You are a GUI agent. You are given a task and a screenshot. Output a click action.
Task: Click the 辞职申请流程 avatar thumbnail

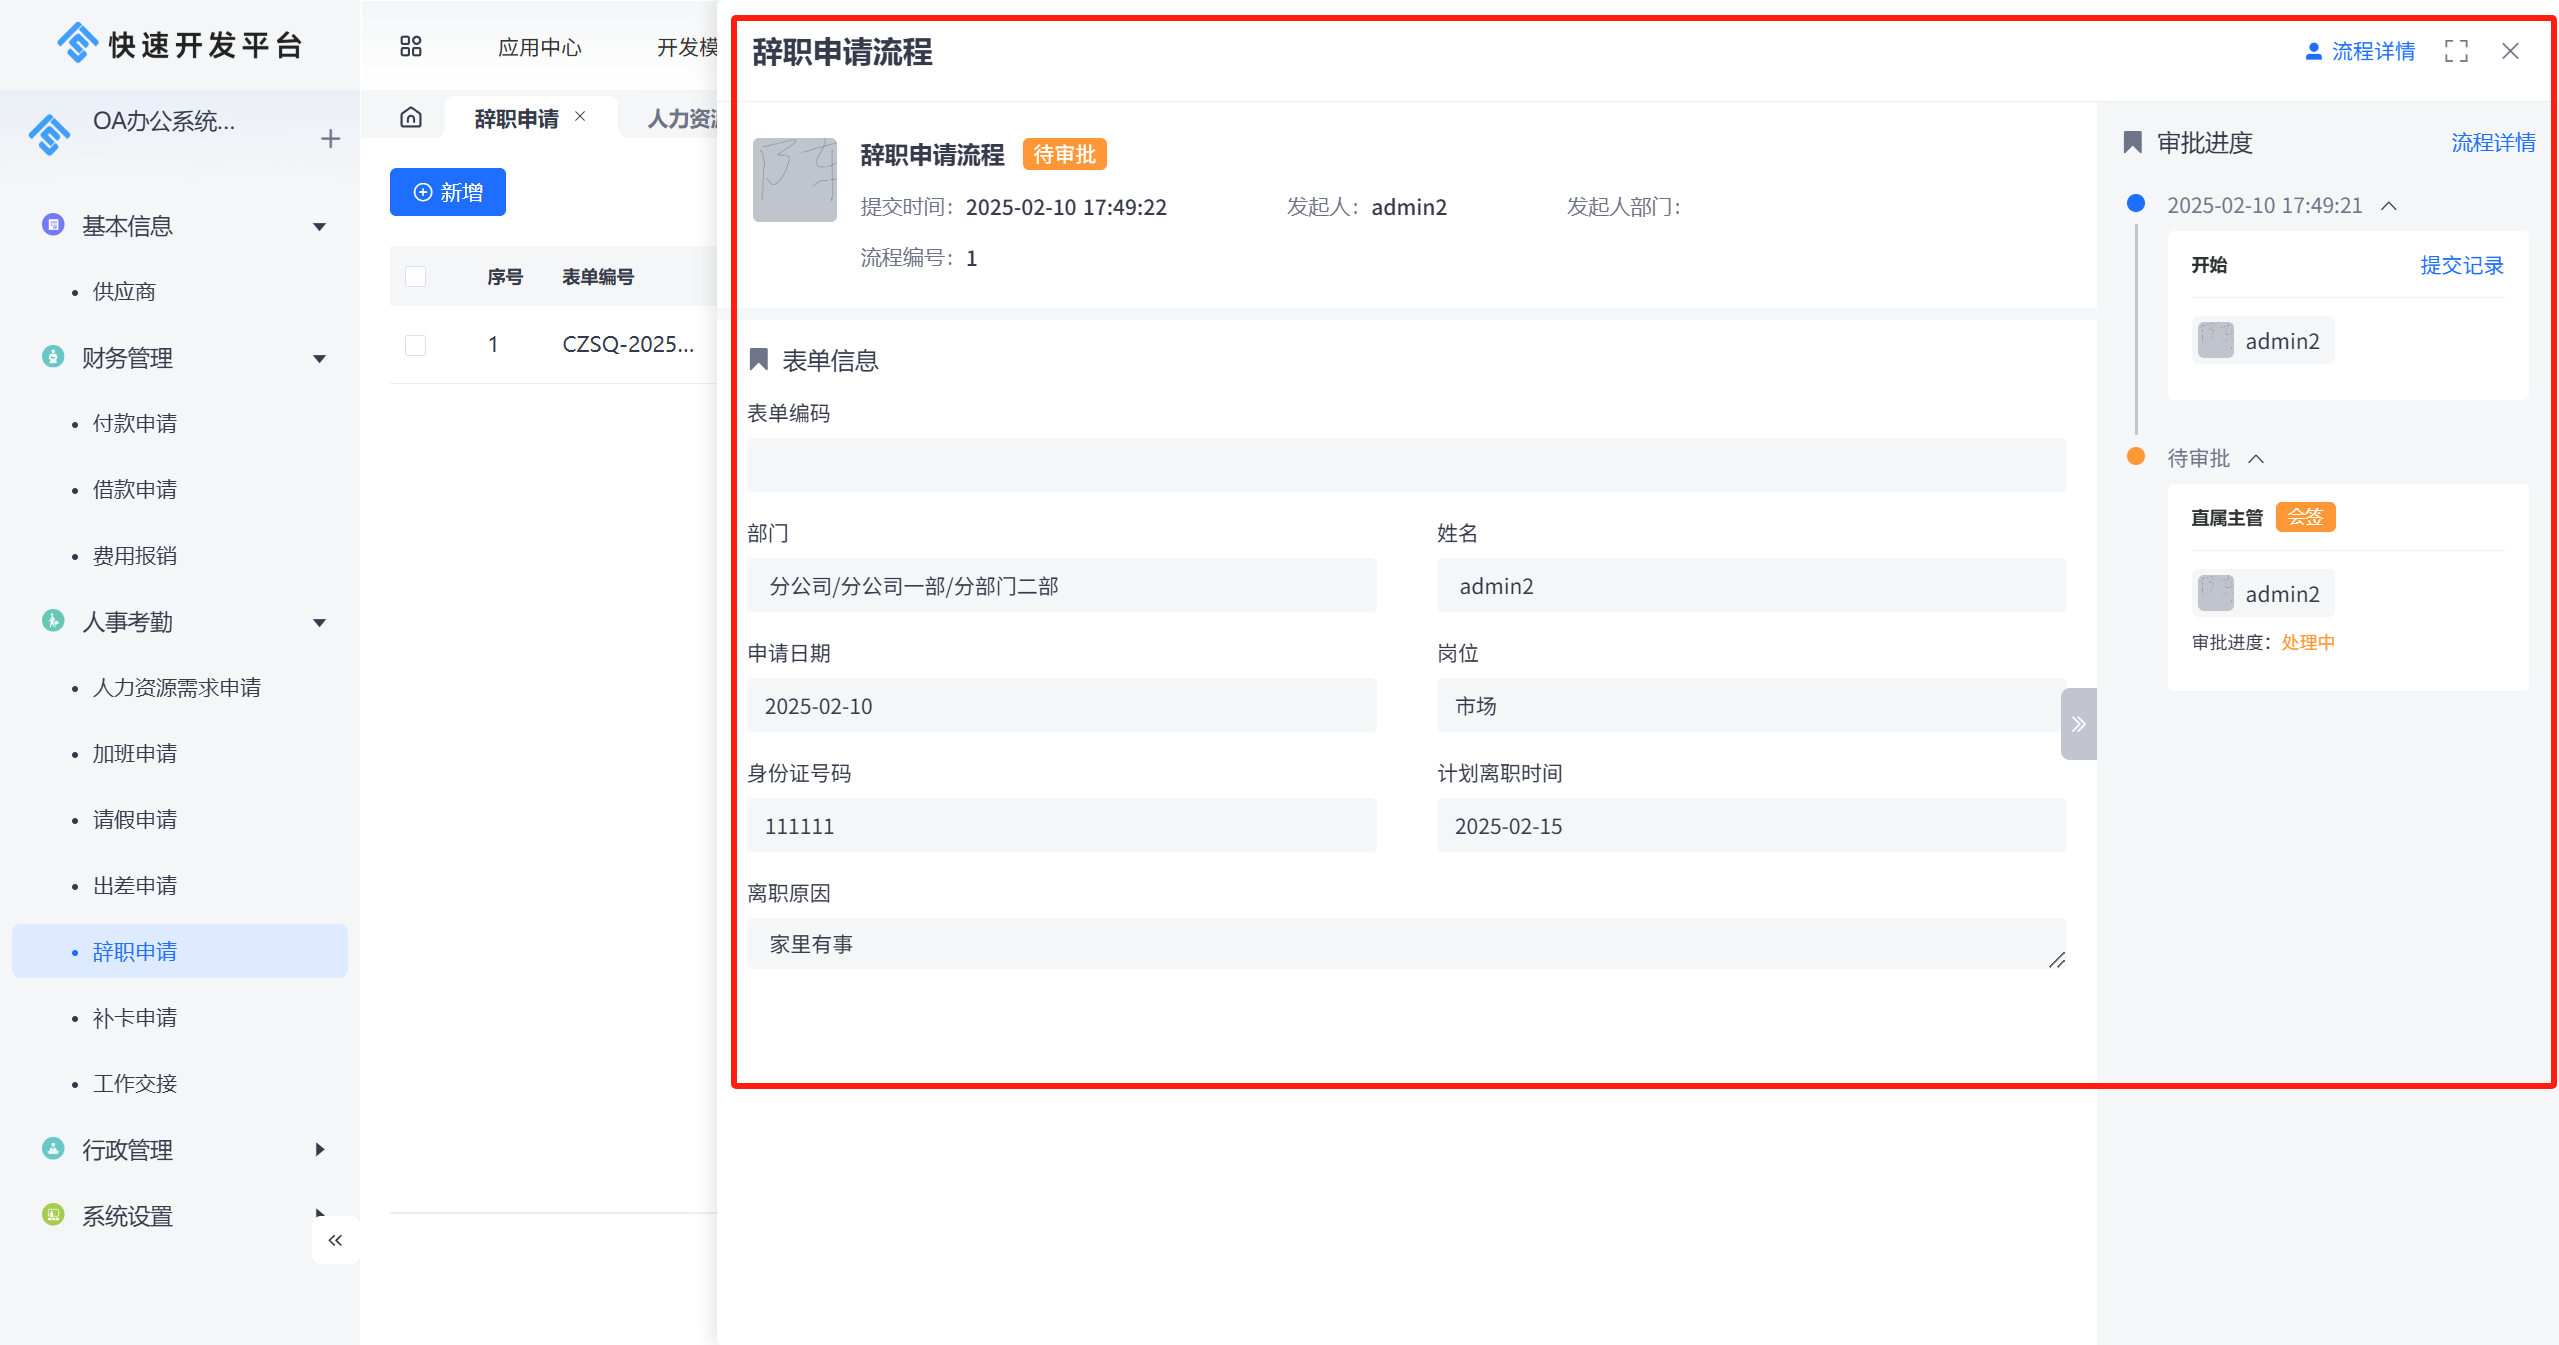click(794, 180)
